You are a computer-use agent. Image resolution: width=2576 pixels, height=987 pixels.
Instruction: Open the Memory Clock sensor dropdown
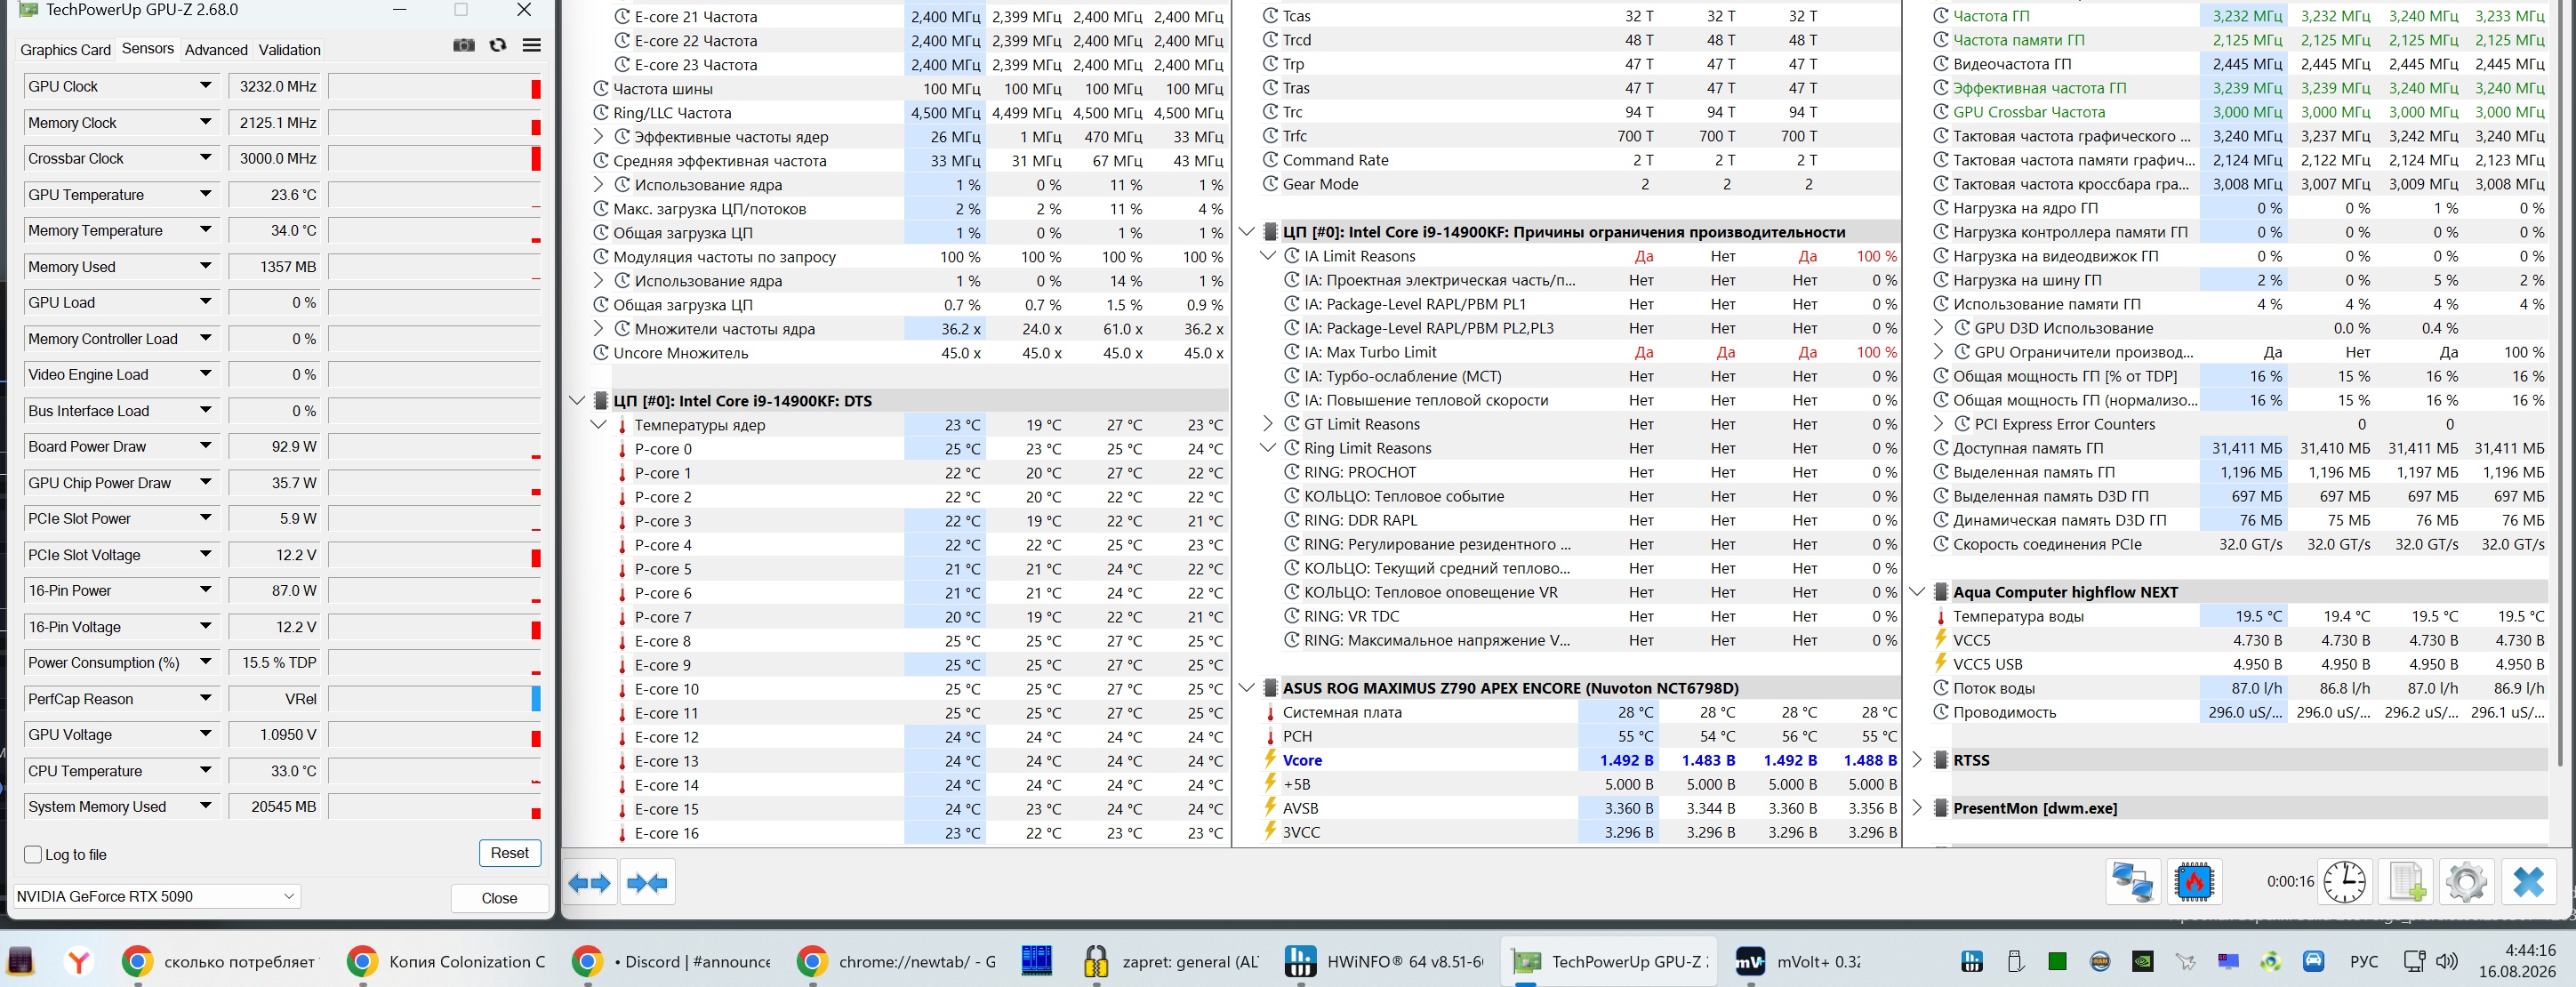pos(205,123)
